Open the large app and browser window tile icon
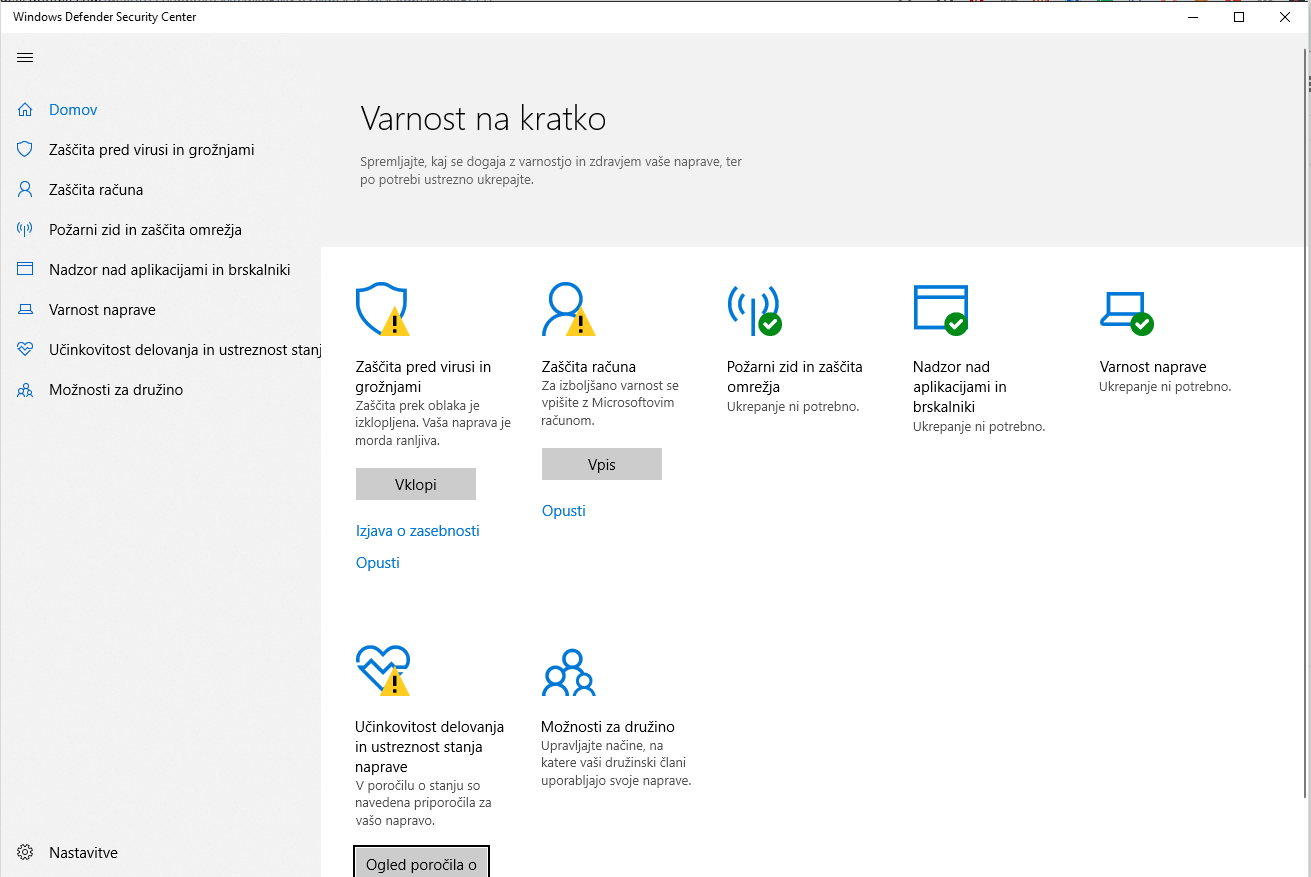The image size is (1311, 877). (941, 309)
